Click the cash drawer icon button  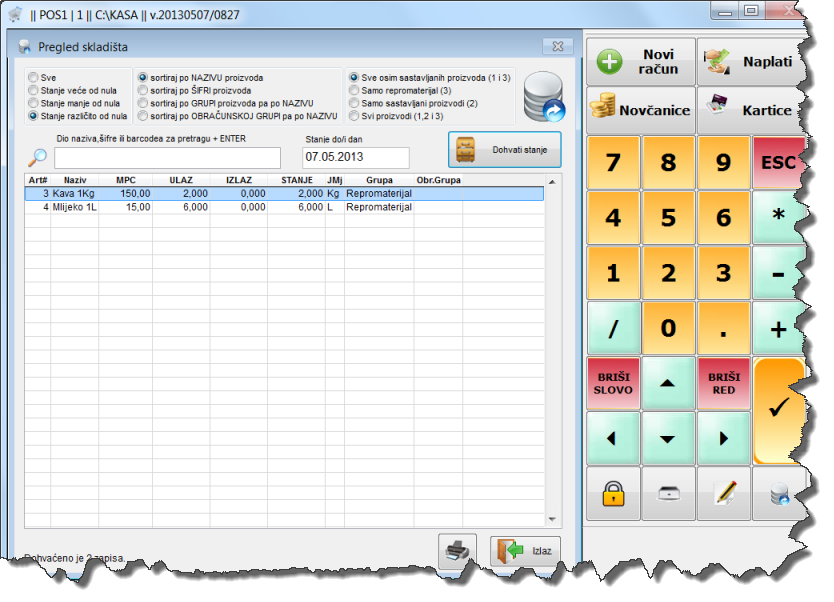click(x=667, y=493)
